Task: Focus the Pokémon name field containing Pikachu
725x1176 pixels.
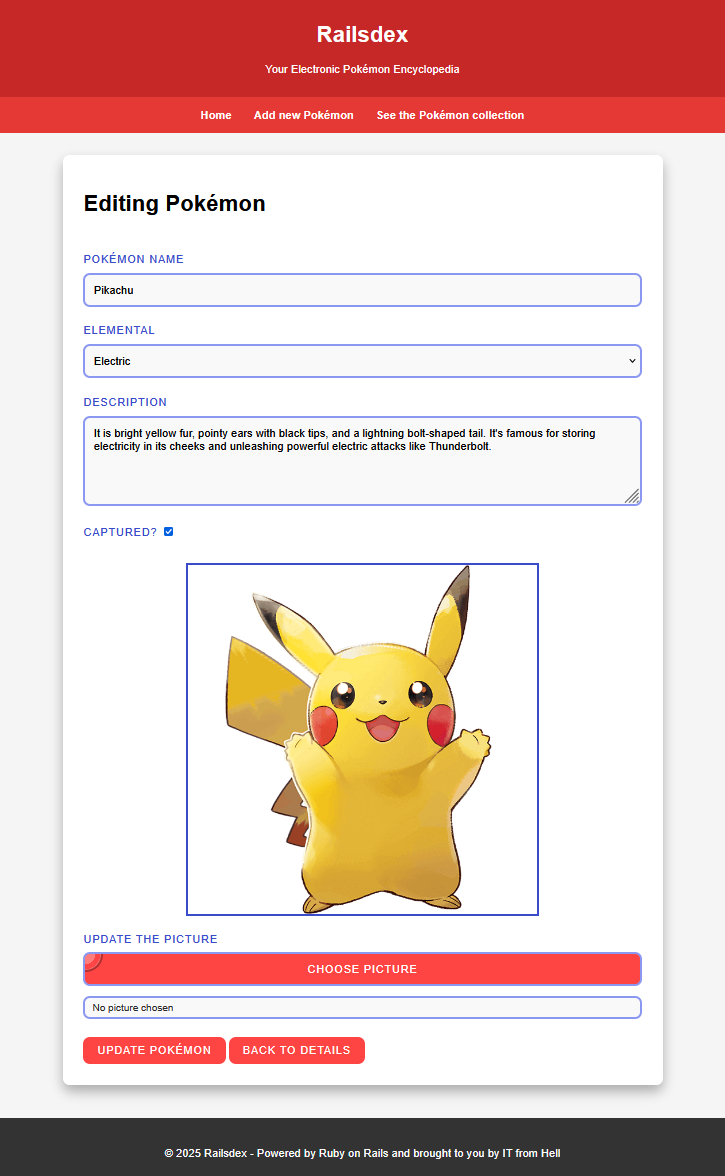Action: 362,290
